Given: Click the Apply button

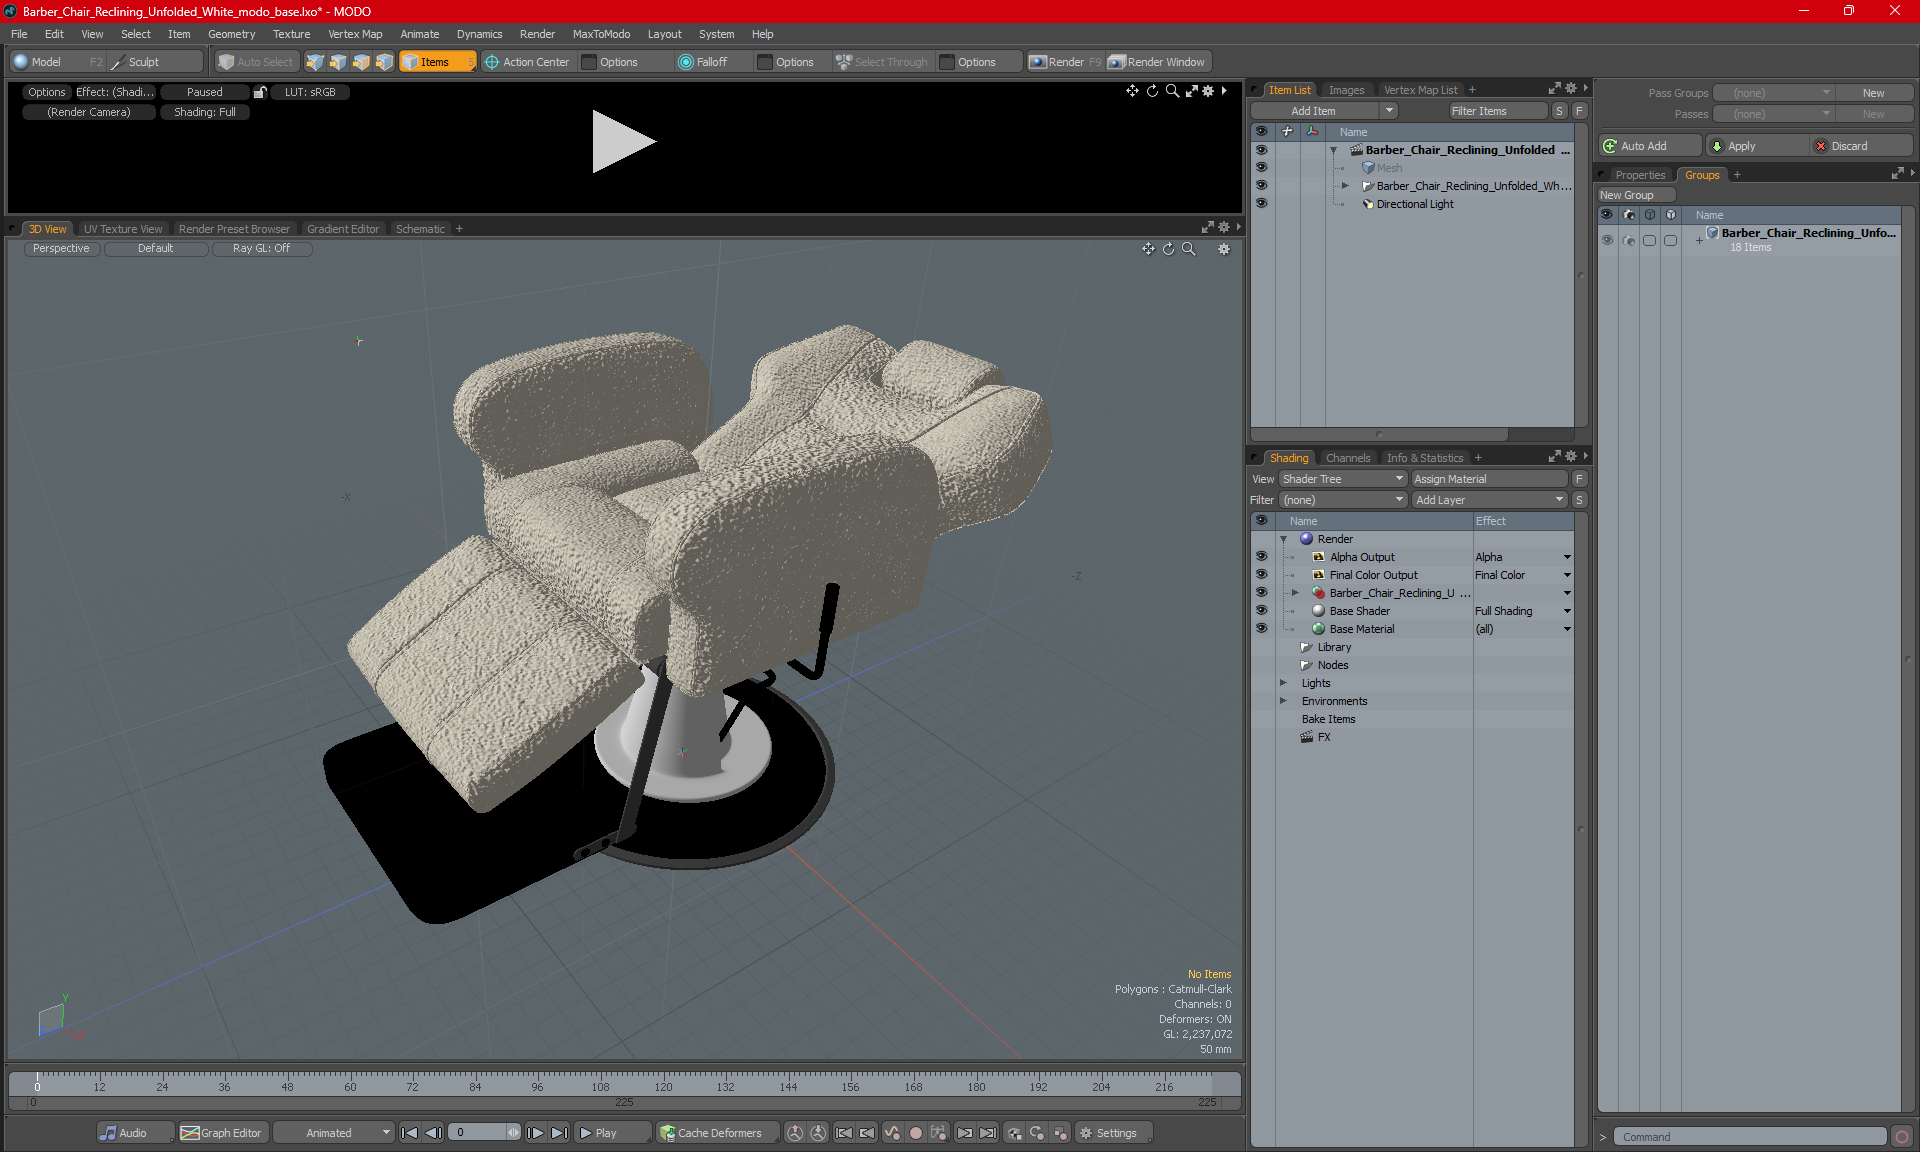Looking at the screenshot, I should click(x=1758, y=146).
